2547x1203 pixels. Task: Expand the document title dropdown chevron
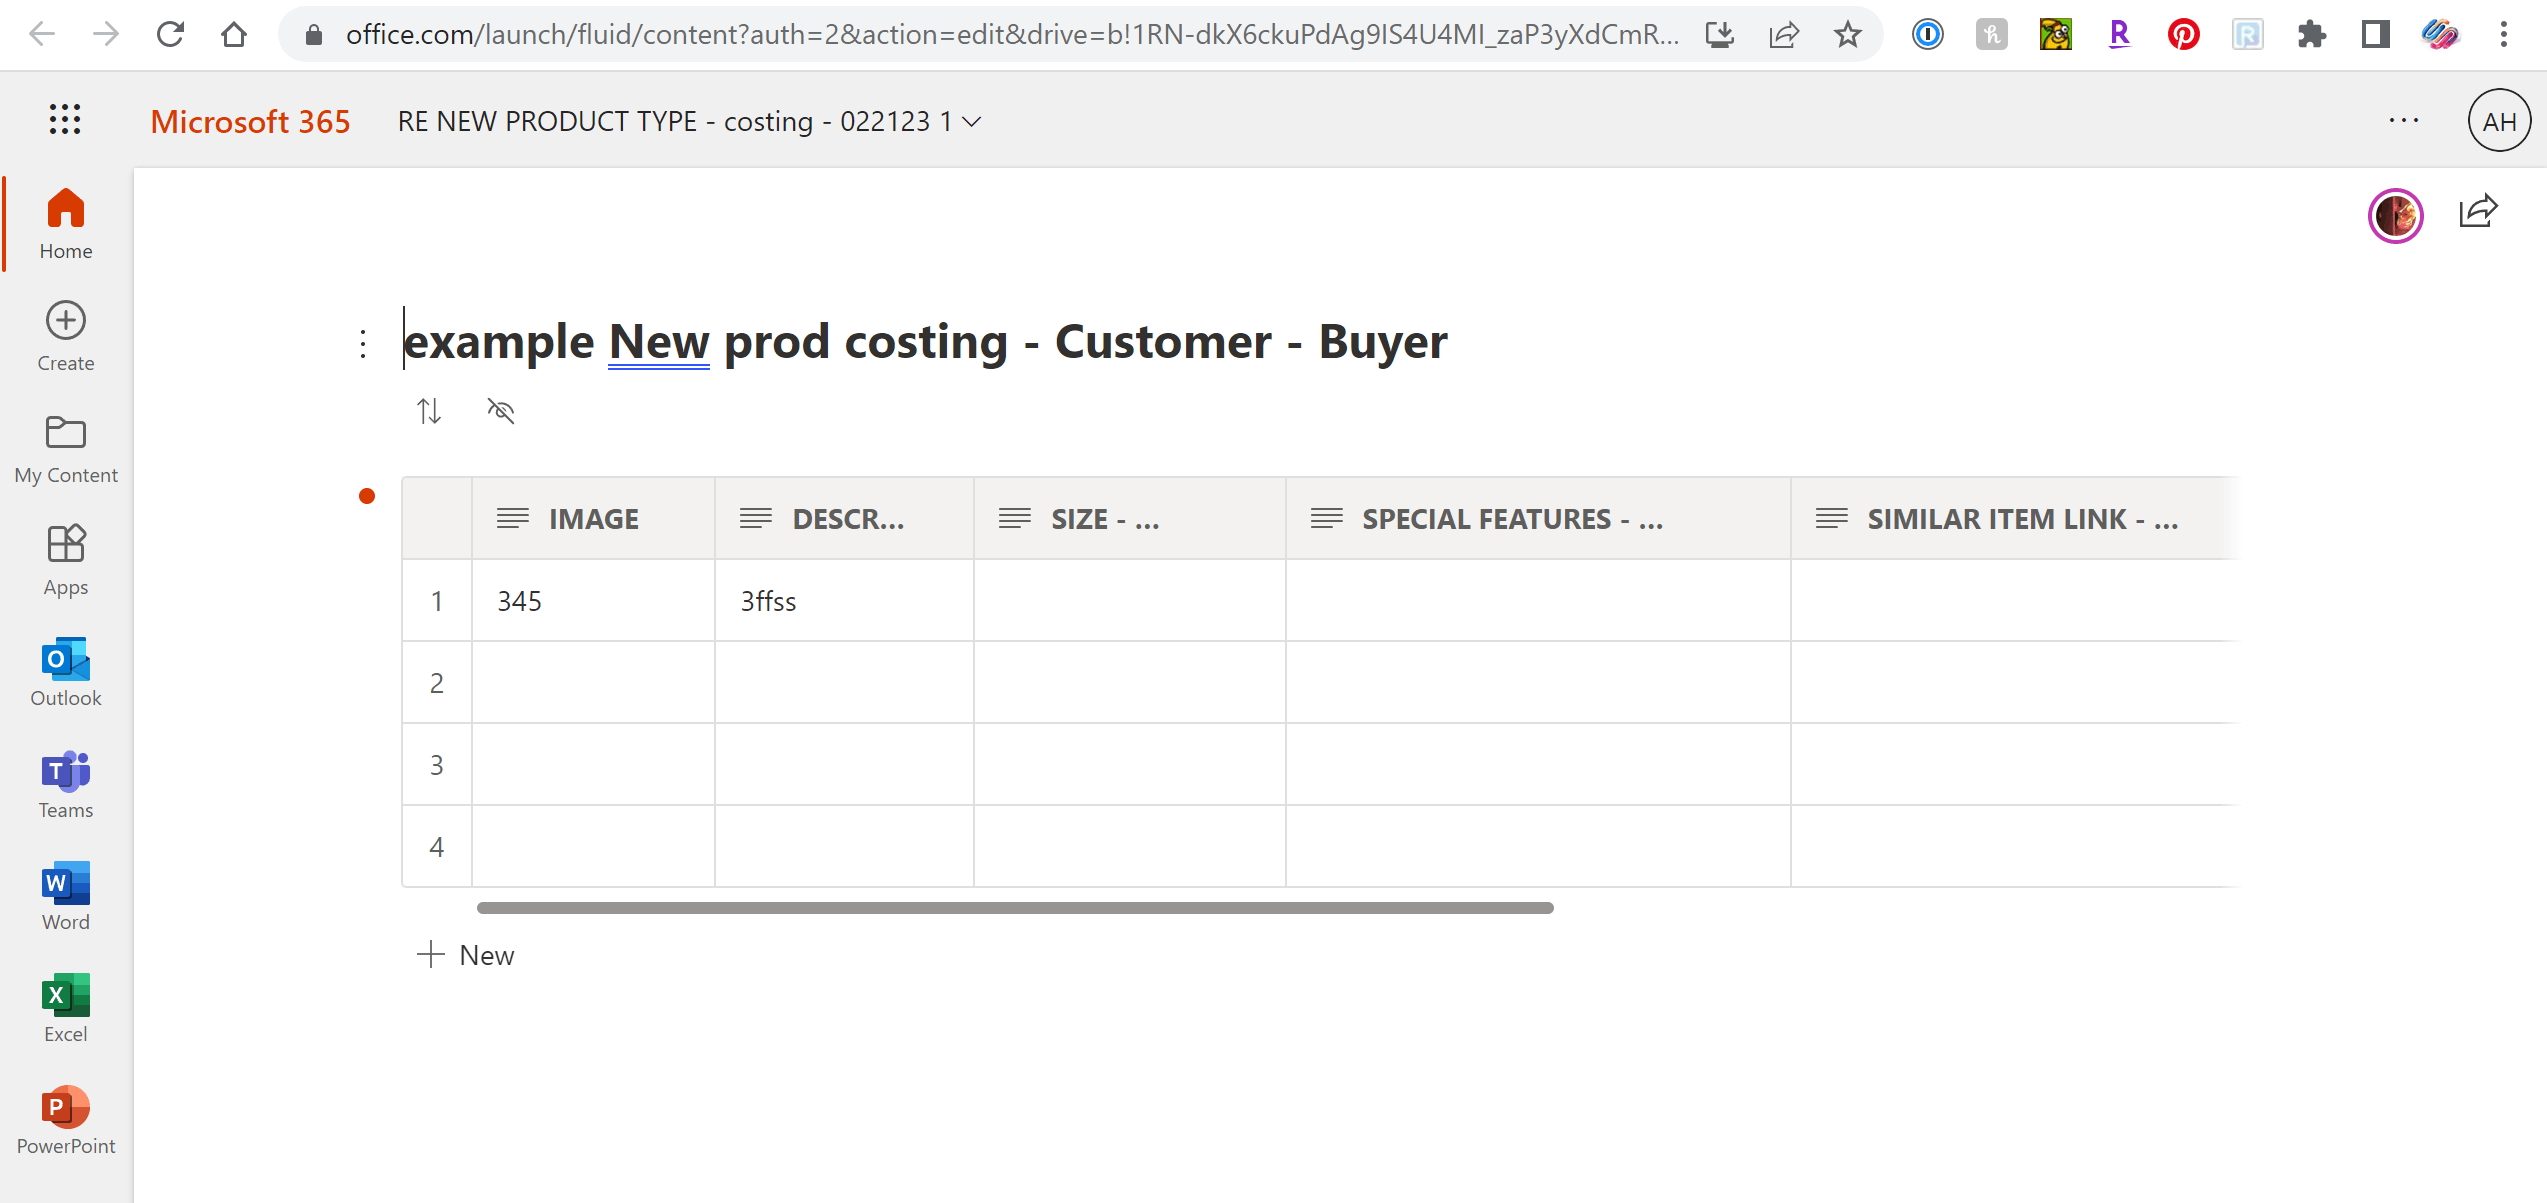point(972,122)
